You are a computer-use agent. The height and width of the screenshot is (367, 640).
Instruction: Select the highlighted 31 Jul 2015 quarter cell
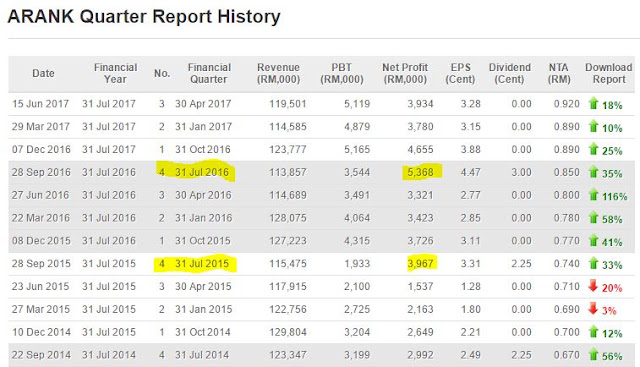202,264
